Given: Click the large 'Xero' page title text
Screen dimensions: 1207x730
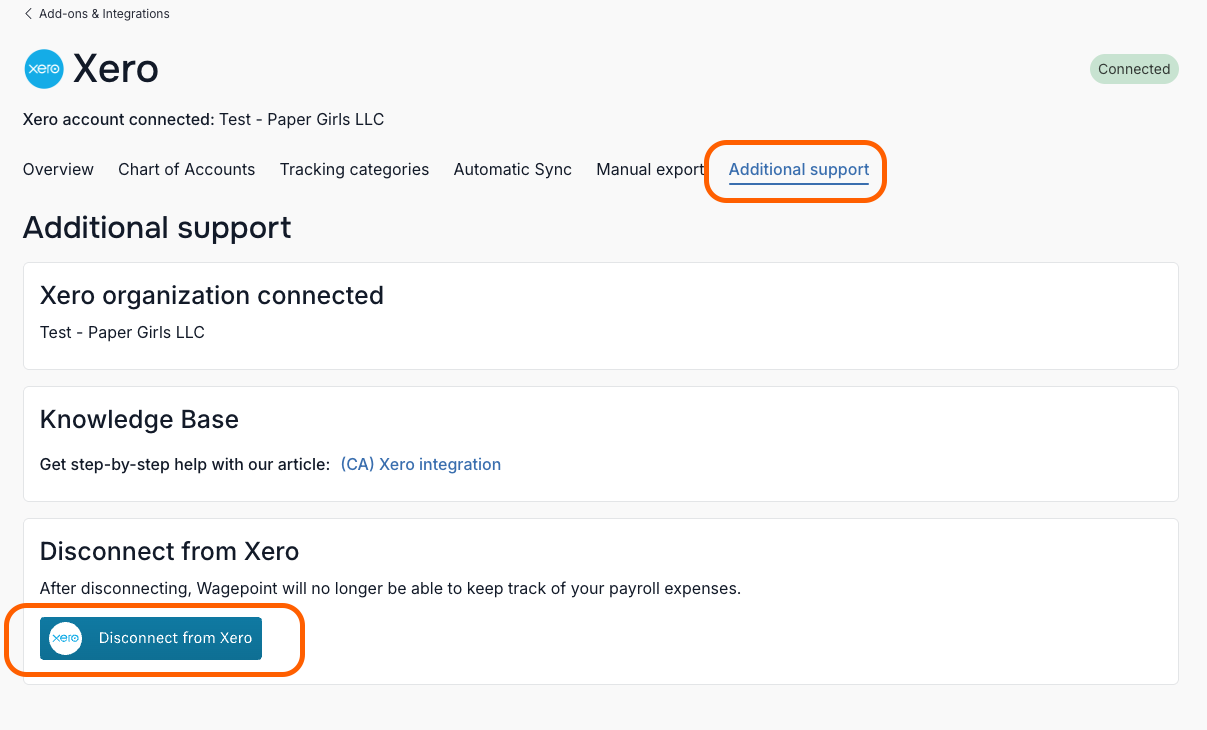Looking at the screenshot, I should coord(116,69).
